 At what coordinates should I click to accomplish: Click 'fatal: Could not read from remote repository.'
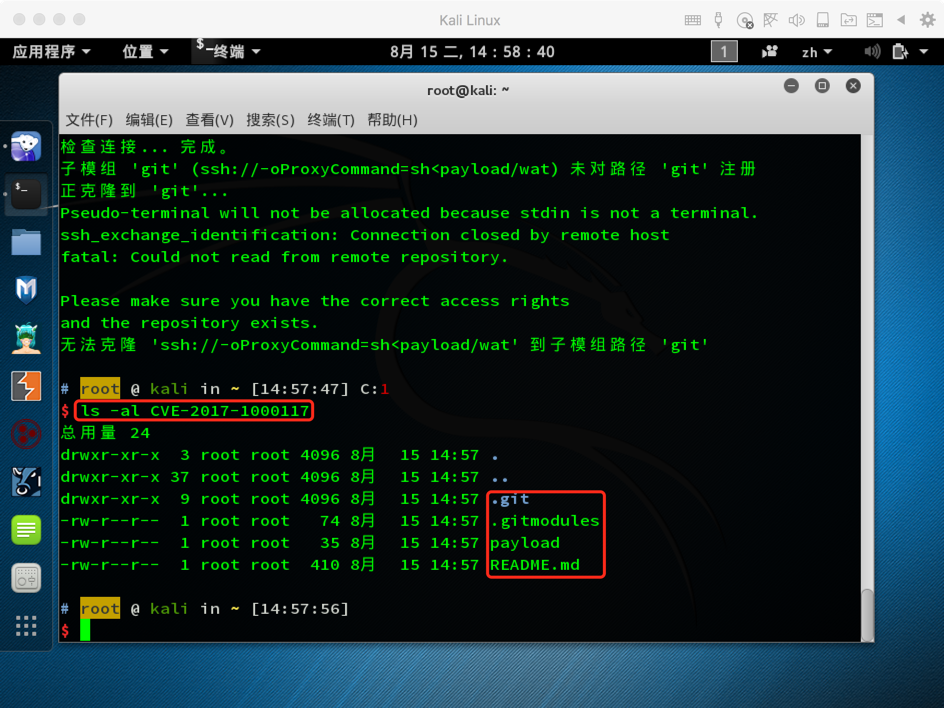point(284,257)
